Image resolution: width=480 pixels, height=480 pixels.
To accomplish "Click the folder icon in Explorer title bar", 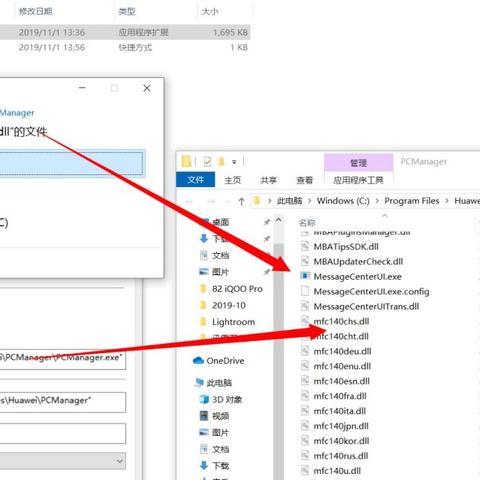I will click(186, 161).
